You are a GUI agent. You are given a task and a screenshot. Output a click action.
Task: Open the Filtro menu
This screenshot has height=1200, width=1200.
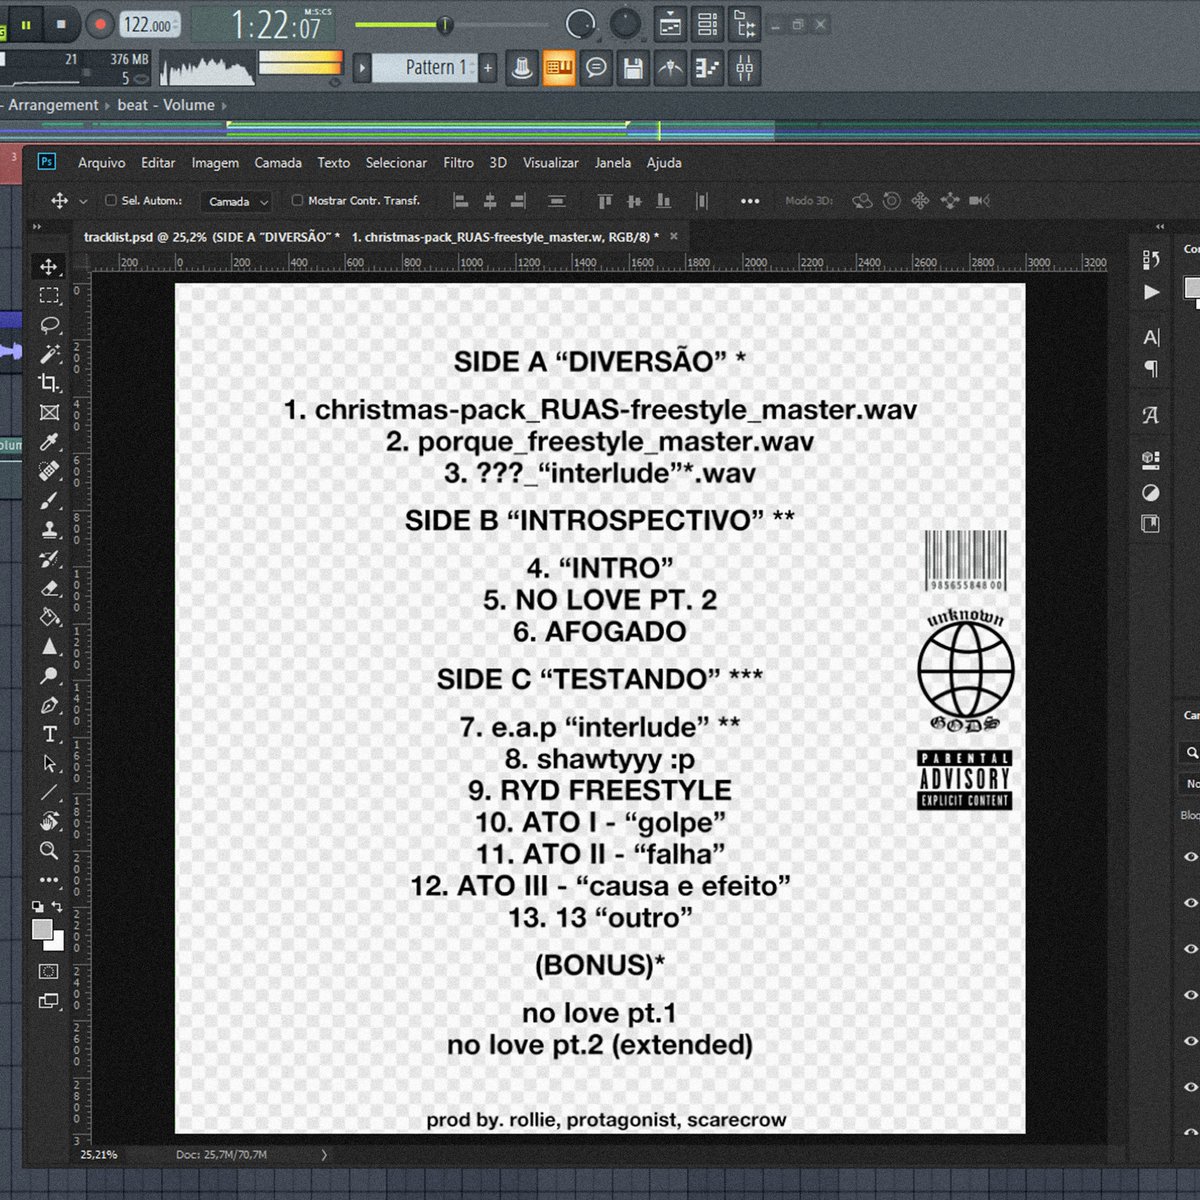pos(459,162)
